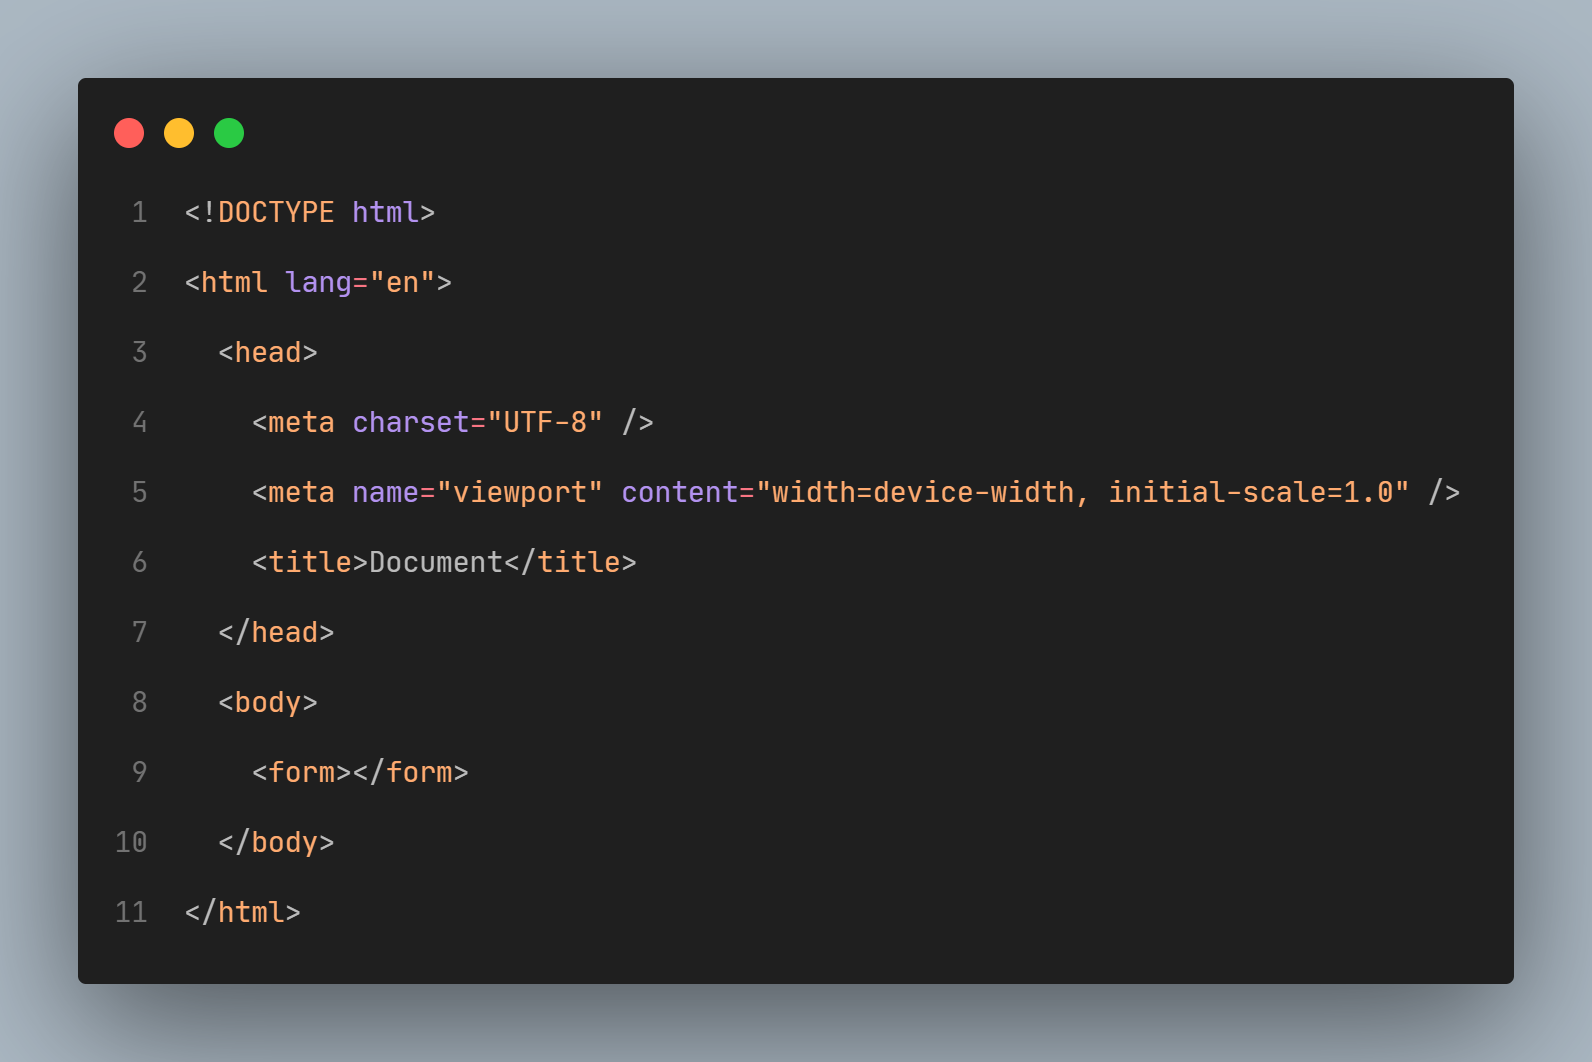Screen dimensions: 1592x1062
Task: Click the yellow minimize window dot
Action: click(x=179, y=133)
